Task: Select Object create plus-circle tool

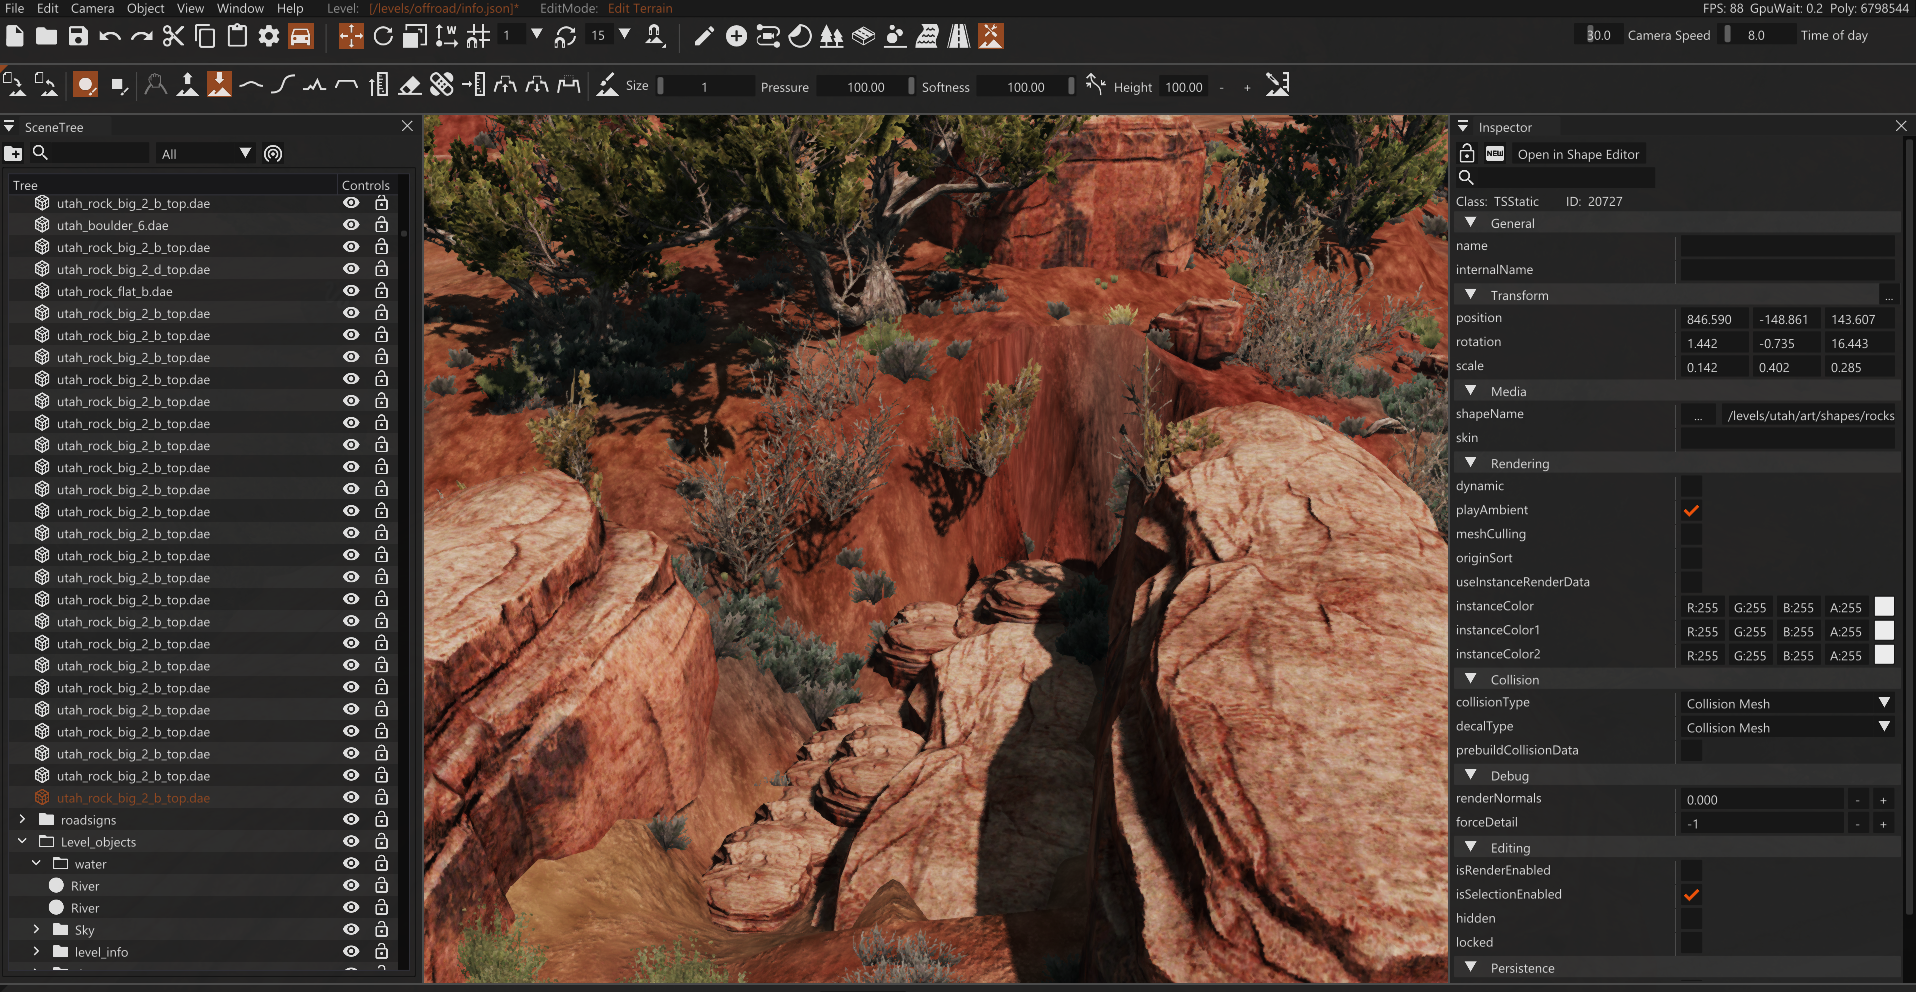Action: [736, 36]
